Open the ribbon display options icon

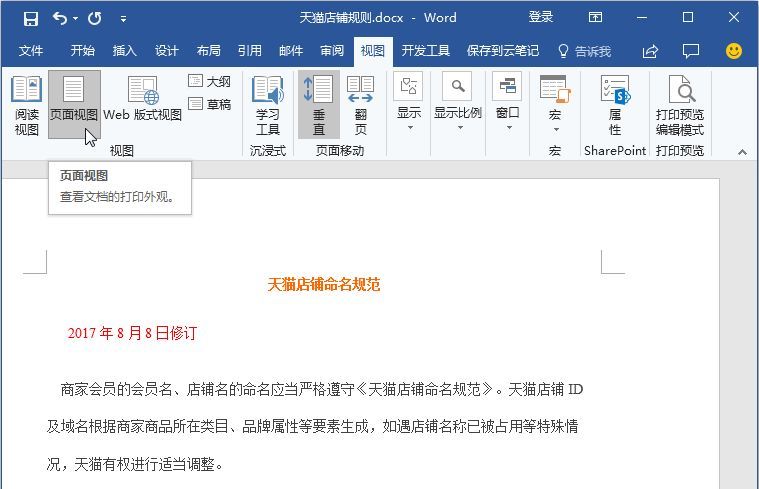click(595, 17)
